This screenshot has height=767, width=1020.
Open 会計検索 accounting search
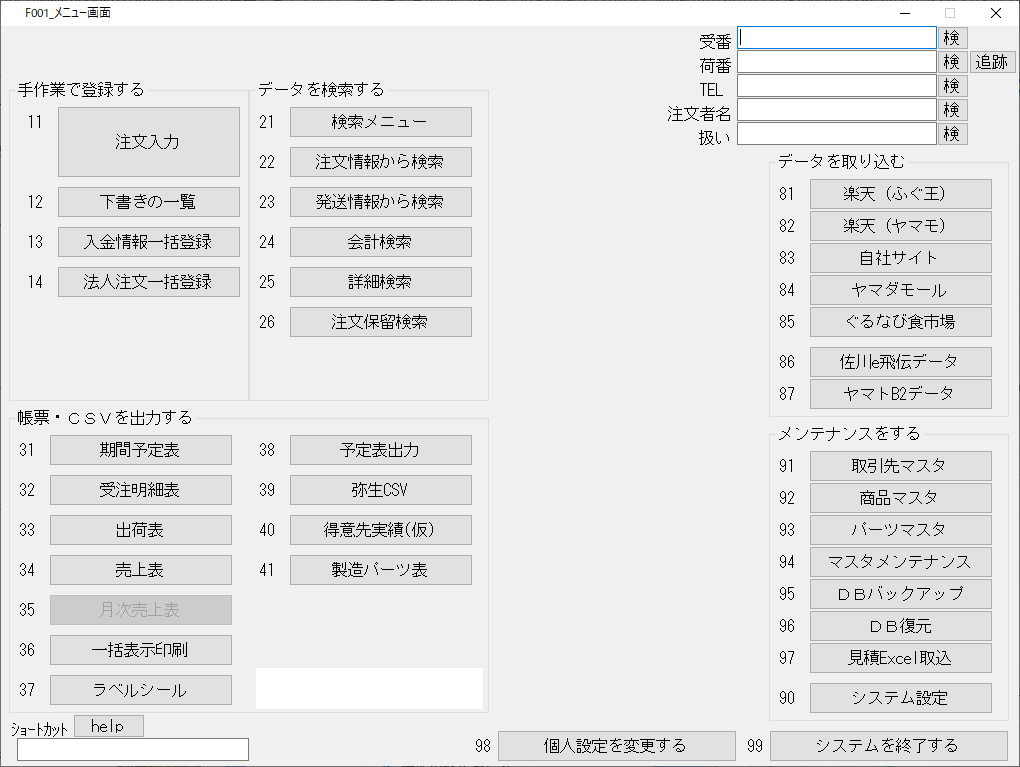pyautogui.click(x=380, y=242)
